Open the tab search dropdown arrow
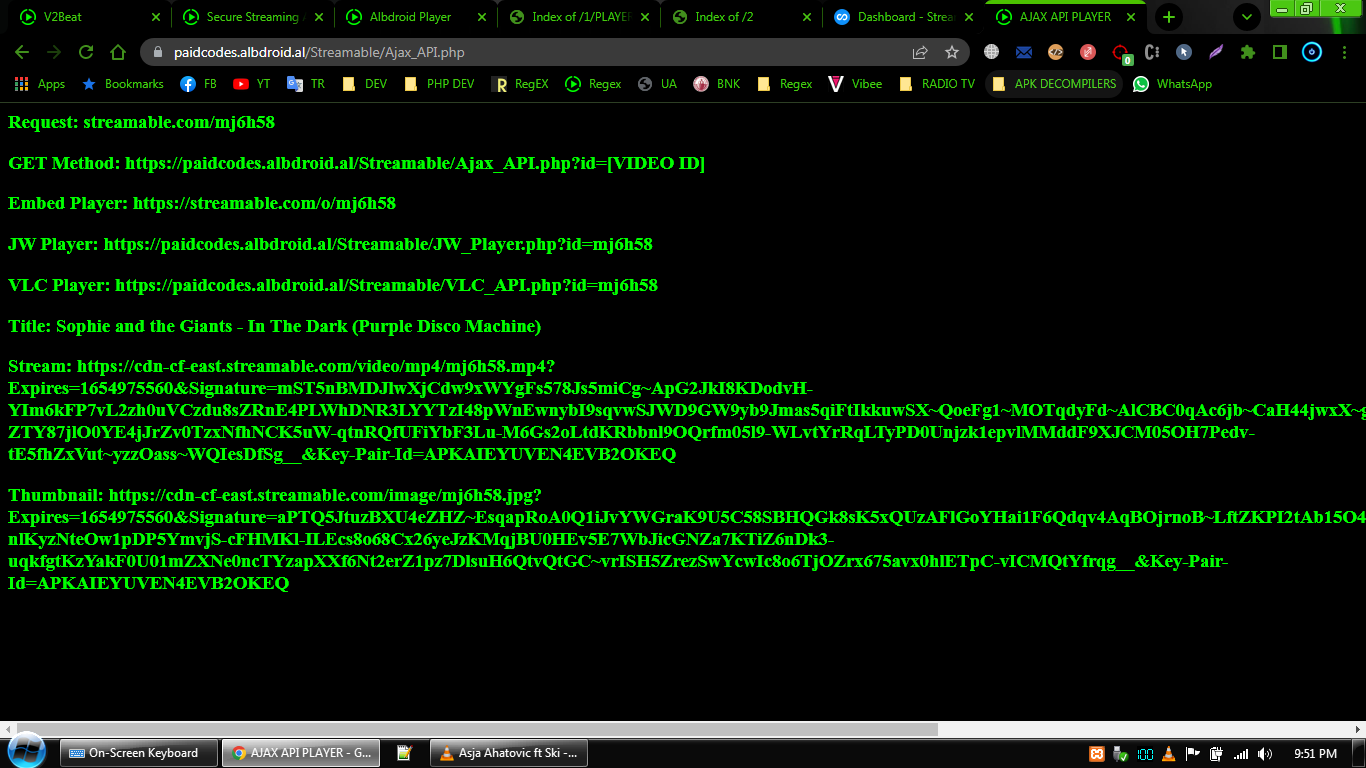1366x768 pixels. click(x=1247, y=17)
